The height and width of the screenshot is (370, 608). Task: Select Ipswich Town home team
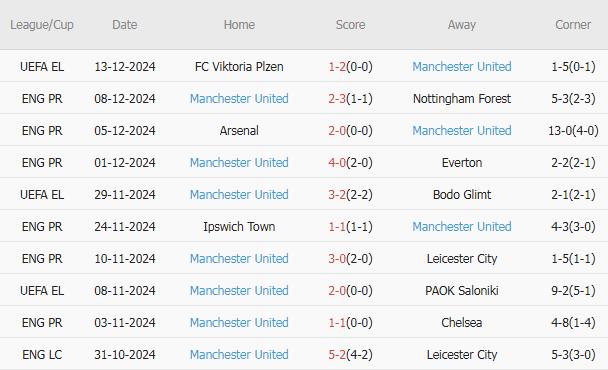pyautogui.click(x=239, y=226)
